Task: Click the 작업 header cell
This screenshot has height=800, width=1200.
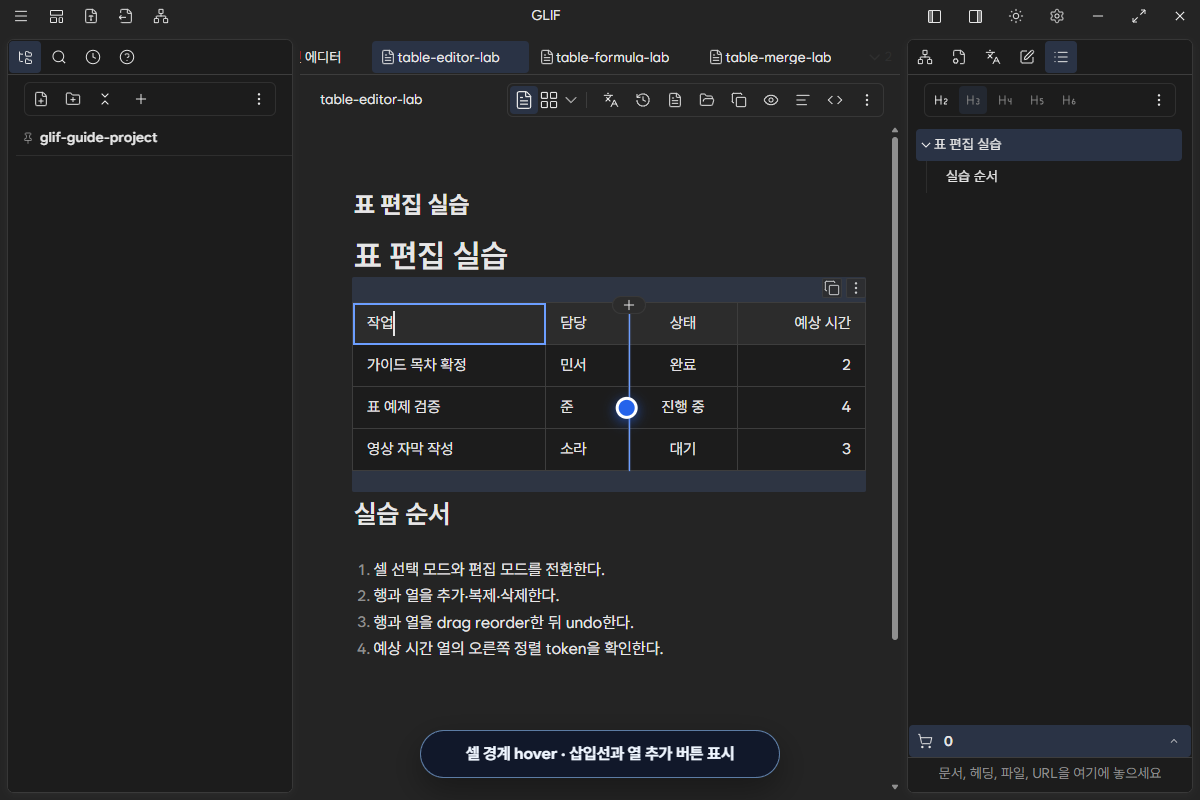Action: [x=449, y=323]
